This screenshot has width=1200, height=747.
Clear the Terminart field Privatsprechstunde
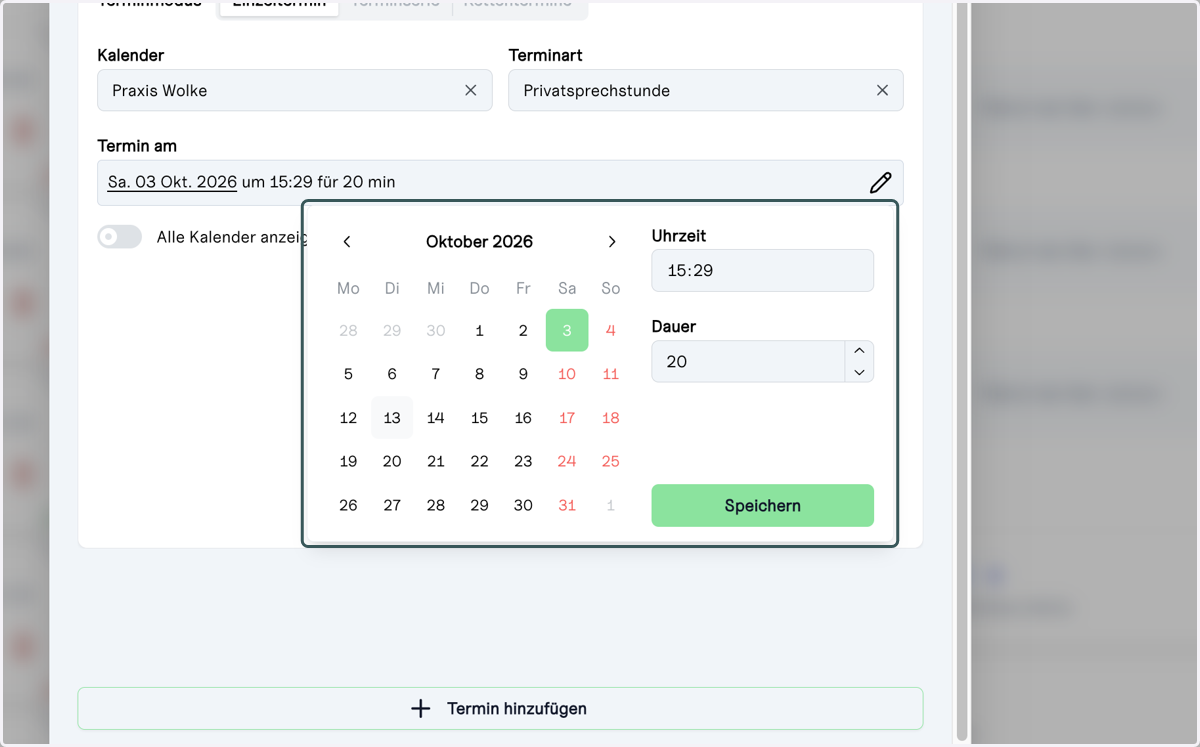tap(882, 90)
